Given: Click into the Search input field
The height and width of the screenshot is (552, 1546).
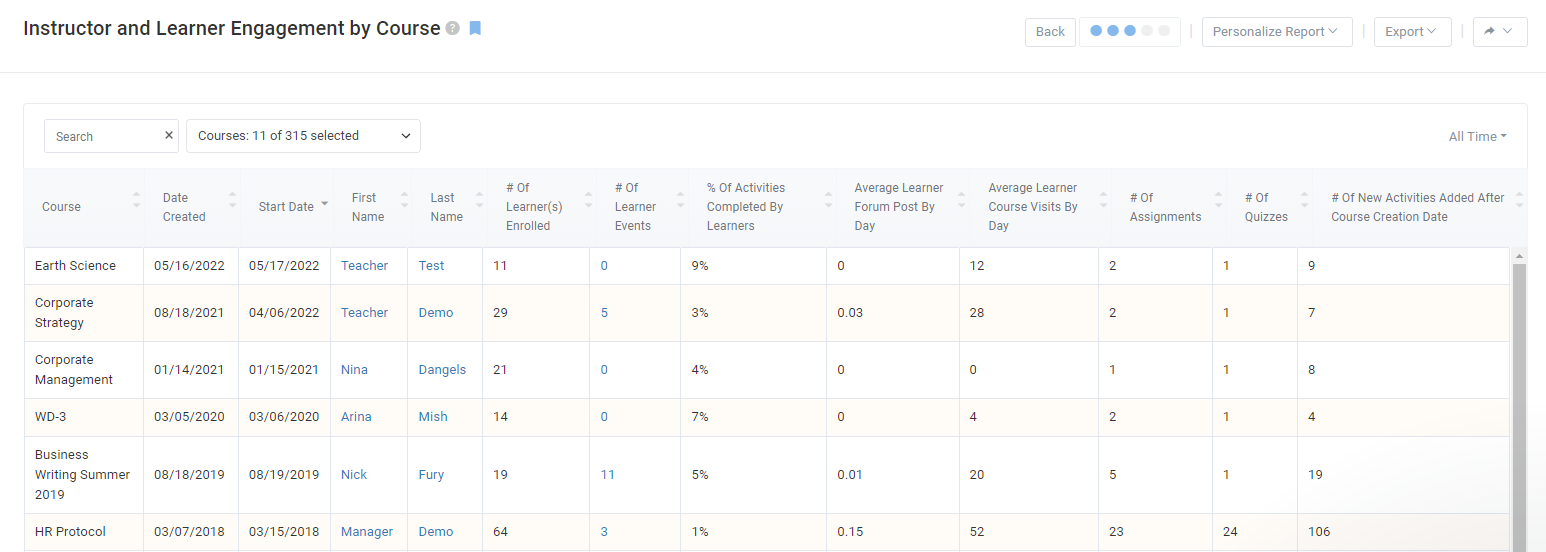Looking at the screenshot, I should pyautogui.click(x=103, y=136).
